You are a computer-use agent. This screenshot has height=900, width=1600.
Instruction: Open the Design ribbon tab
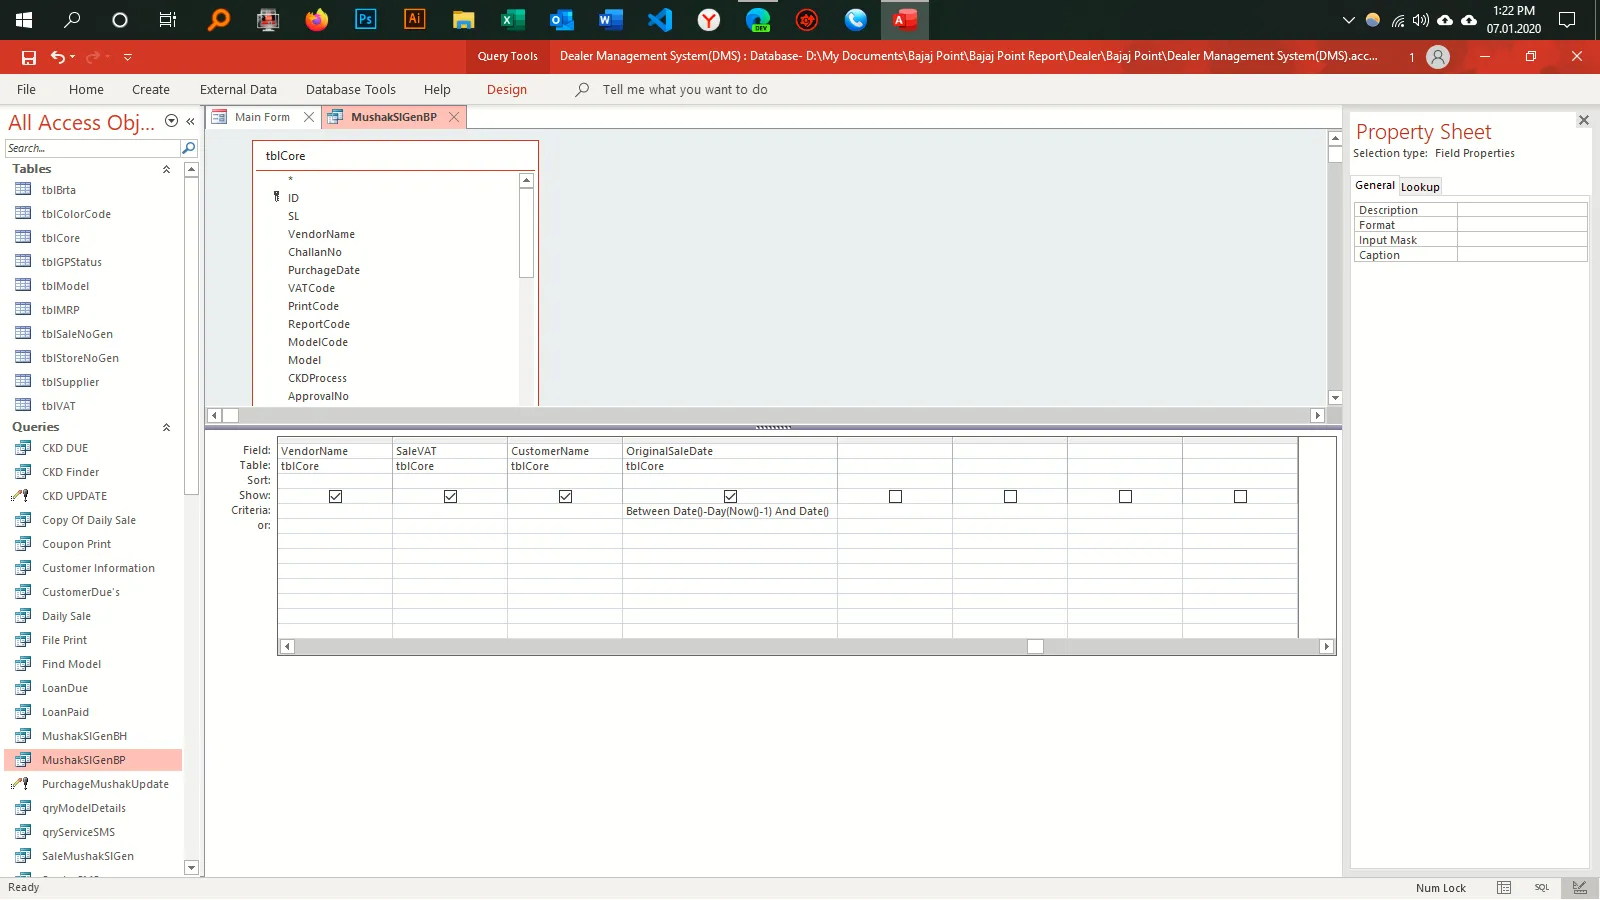coord(507,89)
